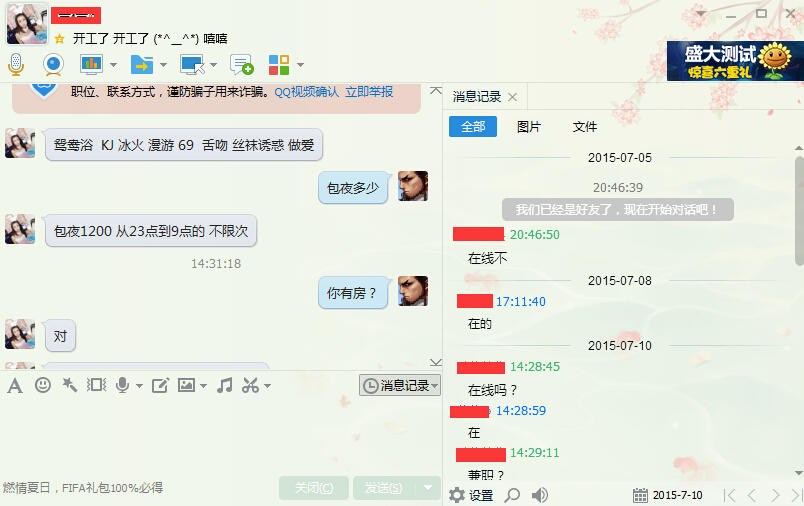Click the 立即举报 report link
Image resolution: width=804 pixels, height=506 pixels.
tap(369, 92)
